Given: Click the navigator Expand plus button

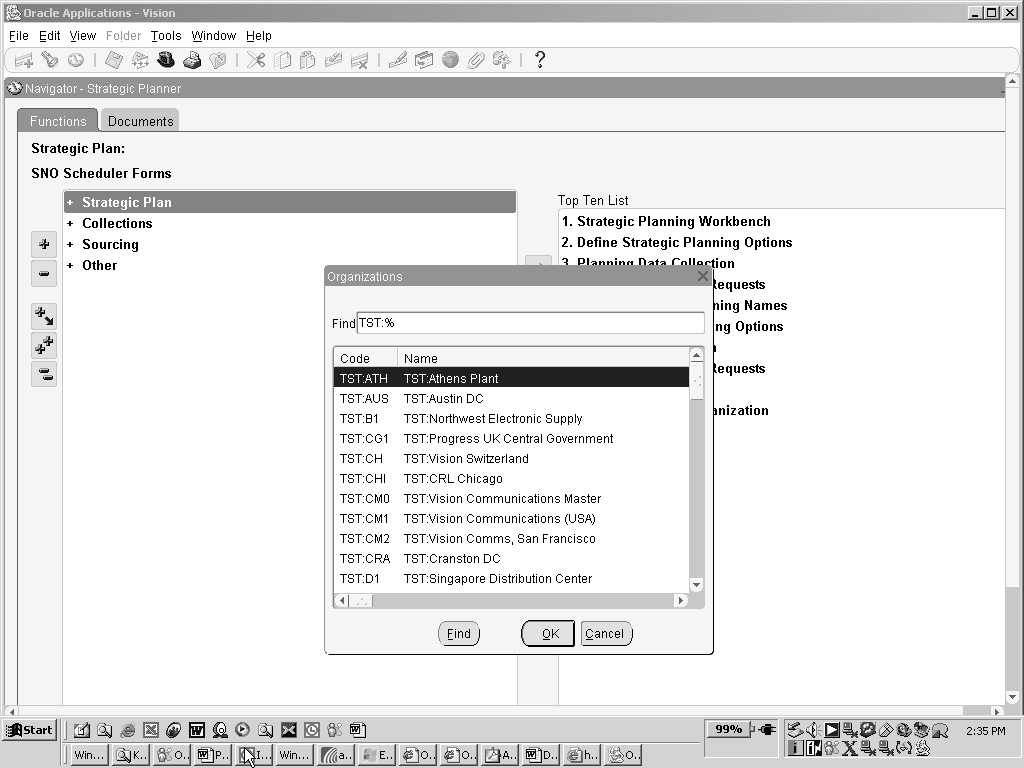Looking at the screenshot, I should coord(44,244).
